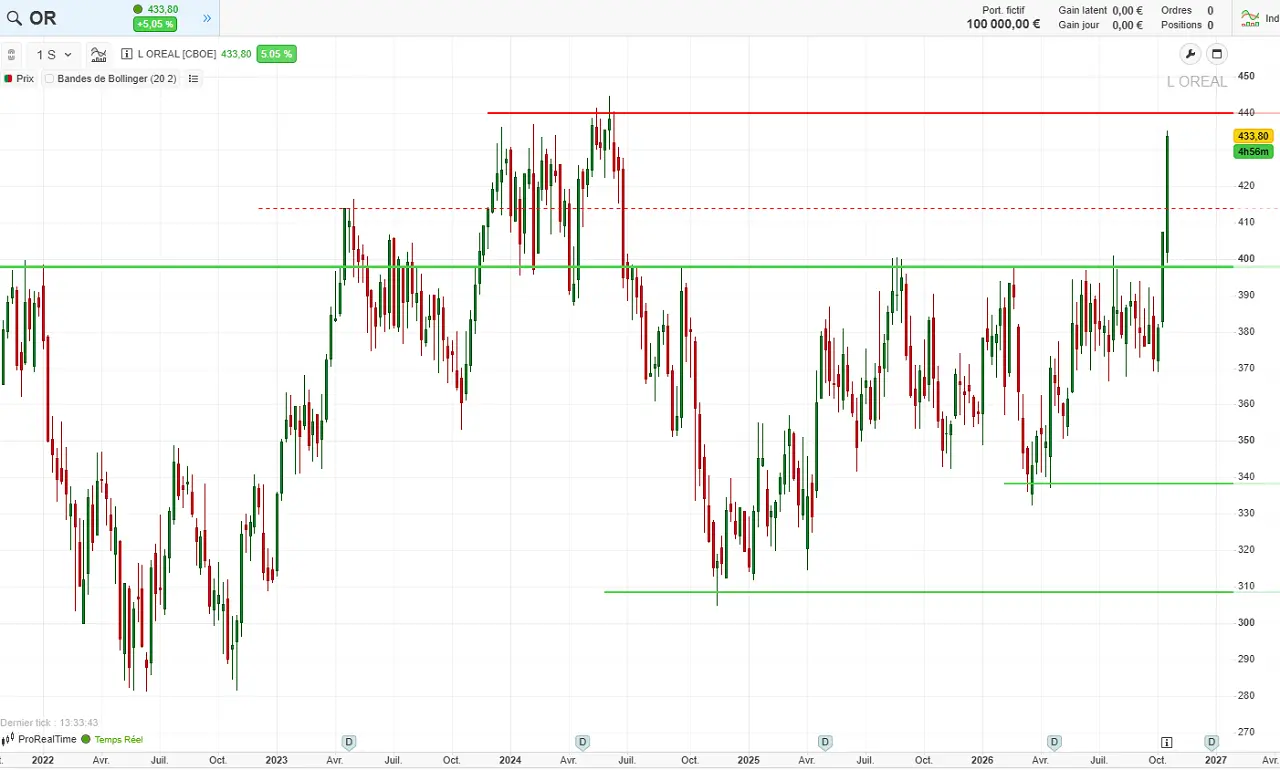Click the 400 label on the price axis
1280x770 pixels.
tap(1246, 258)
